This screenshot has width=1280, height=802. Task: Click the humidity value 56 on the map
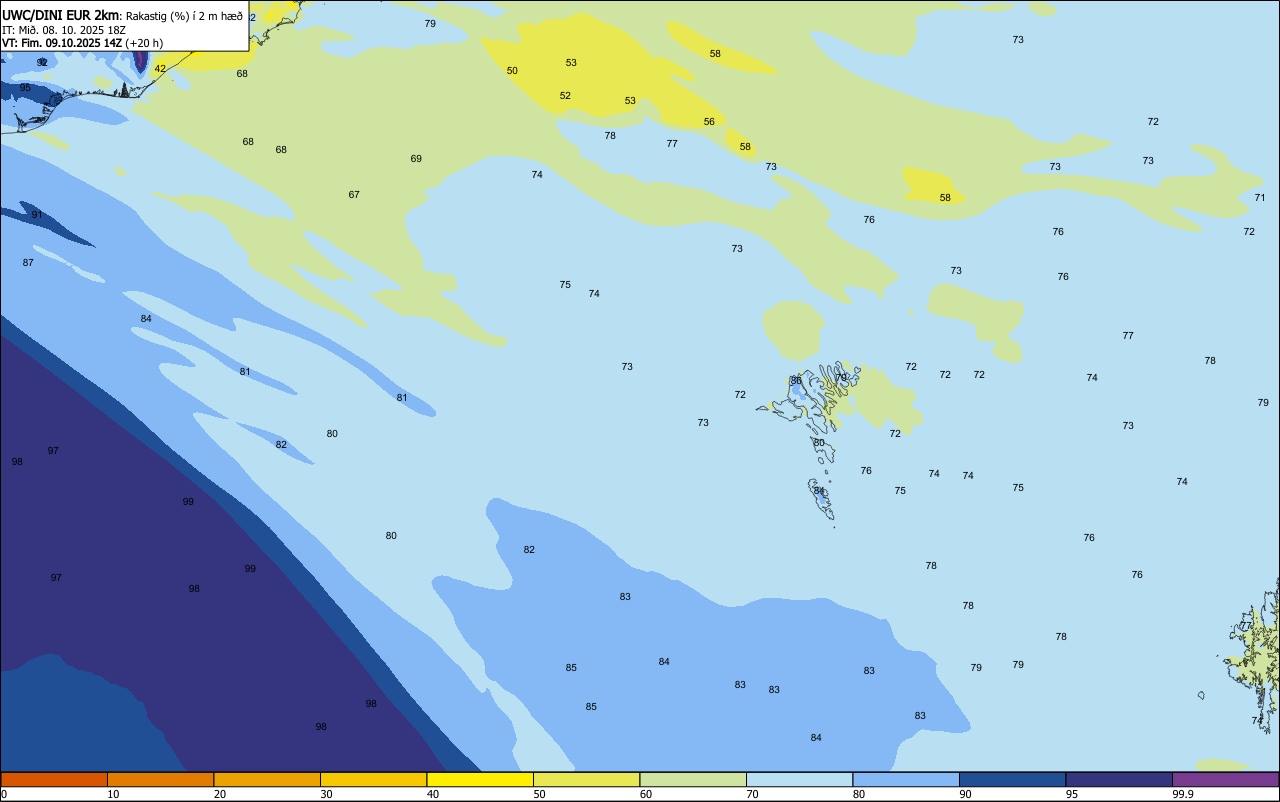[x=709, y=122]
